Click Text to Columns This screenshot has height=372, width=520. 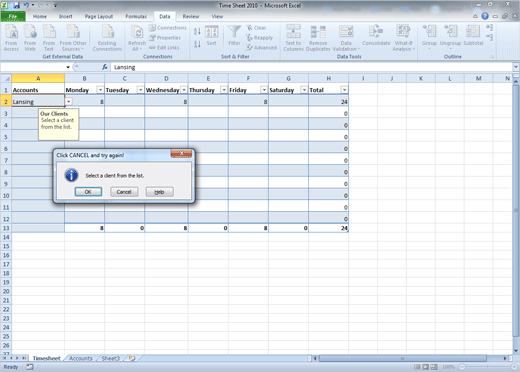(x=293, y=38)
